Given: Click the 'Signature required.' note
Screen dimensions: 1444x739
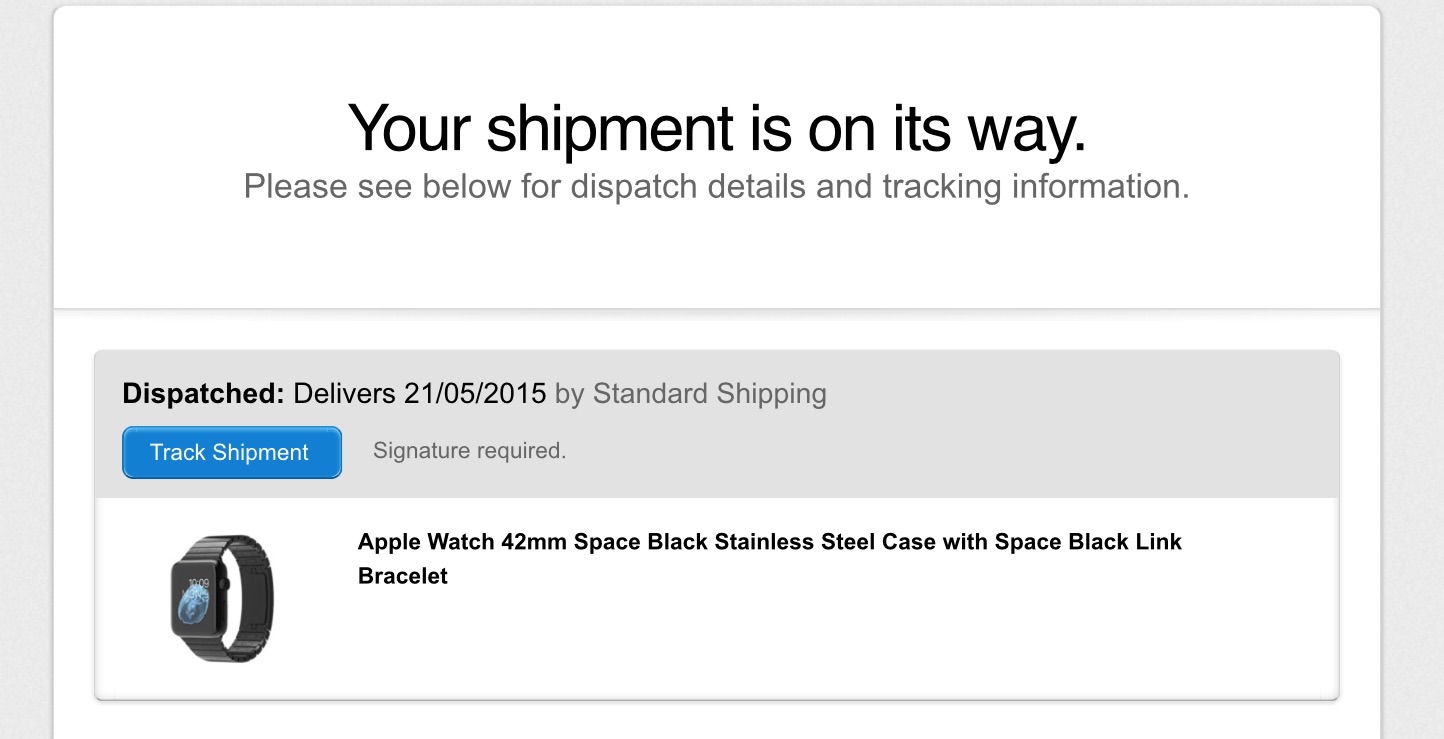Looking at the screenshot, I should tap(469, 451).
